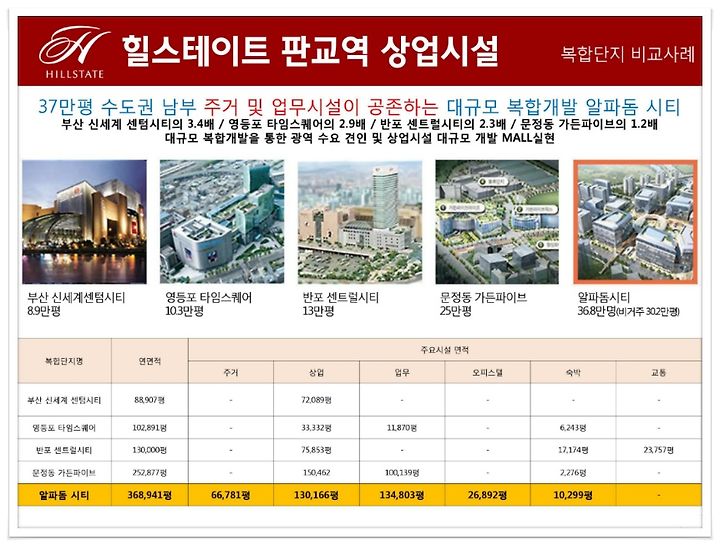This screenshot has width=720, height=545.
Task: Click the cell '75,853평'
Action: (316, 450)
